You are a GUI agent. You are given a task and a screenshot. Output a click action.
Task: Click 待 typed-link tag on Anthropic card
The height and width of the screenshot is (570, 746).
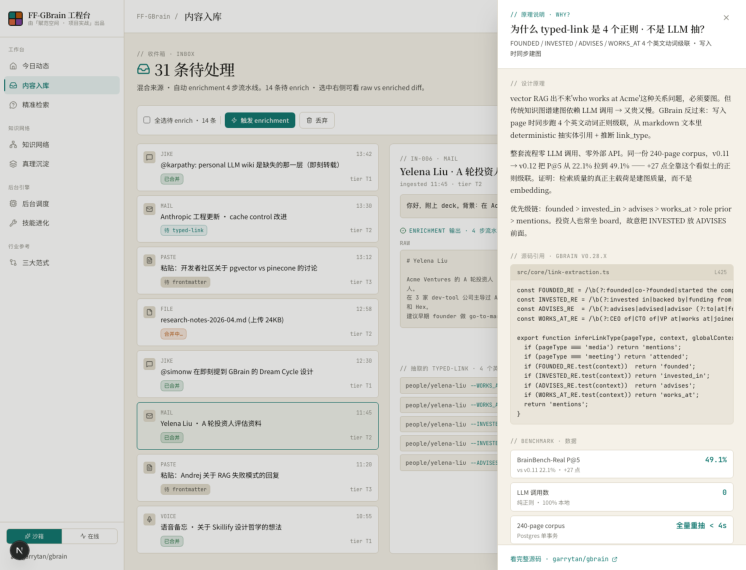pyautogui.click(x=184, y=230)
